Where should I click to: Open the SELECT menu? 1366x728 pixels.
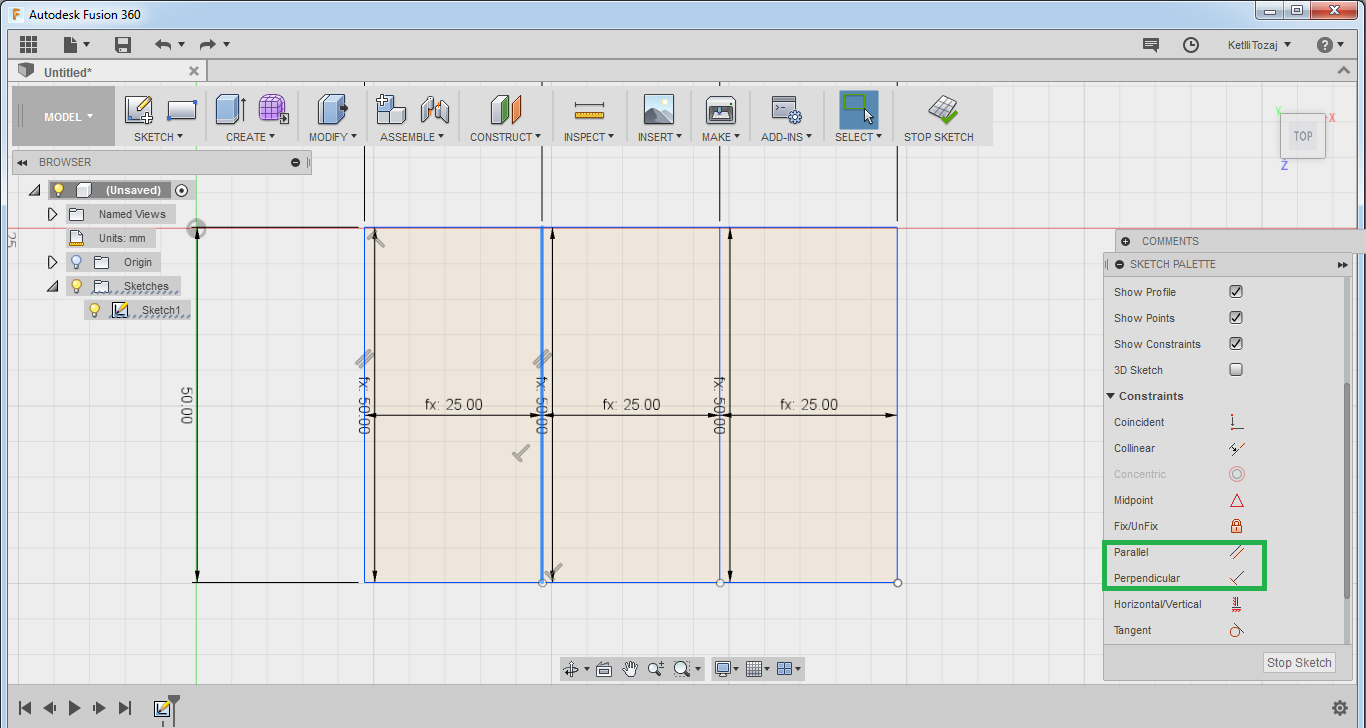tap(859, 137)
